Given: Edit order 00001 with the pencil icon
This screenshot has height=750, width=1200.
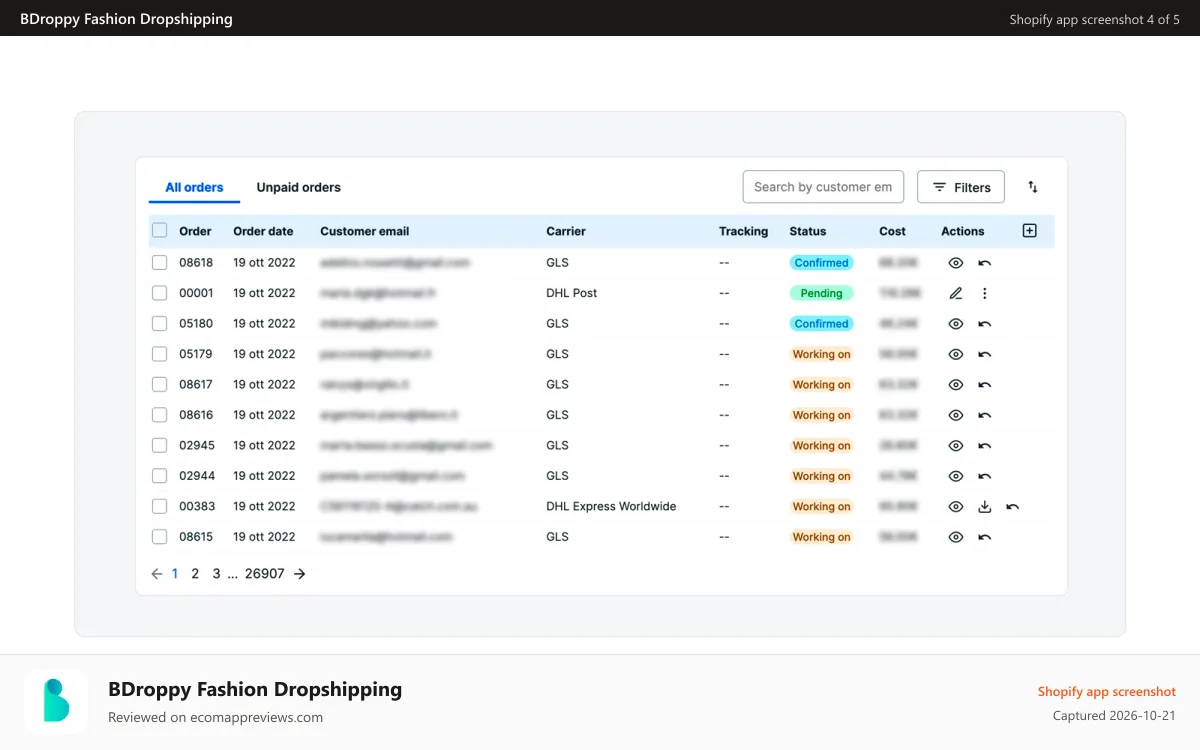Looking at the screenshot, I should [956, 293].
